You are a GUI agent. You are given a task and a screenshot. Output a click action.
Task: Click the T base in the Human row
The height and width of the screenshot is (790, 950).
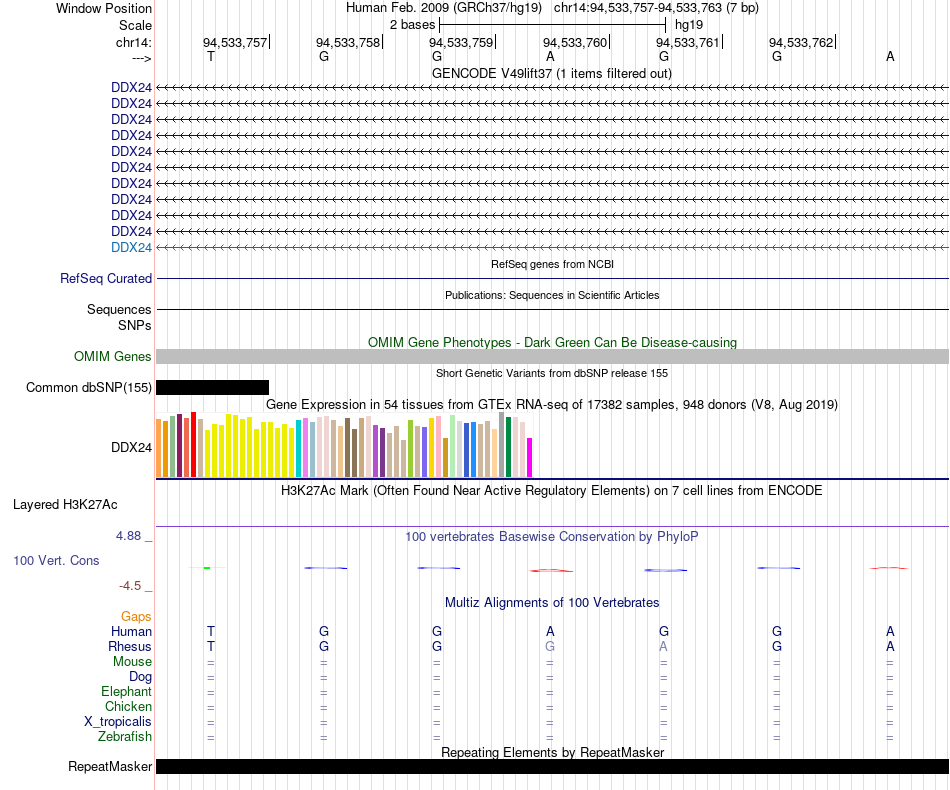coord(211,631)
